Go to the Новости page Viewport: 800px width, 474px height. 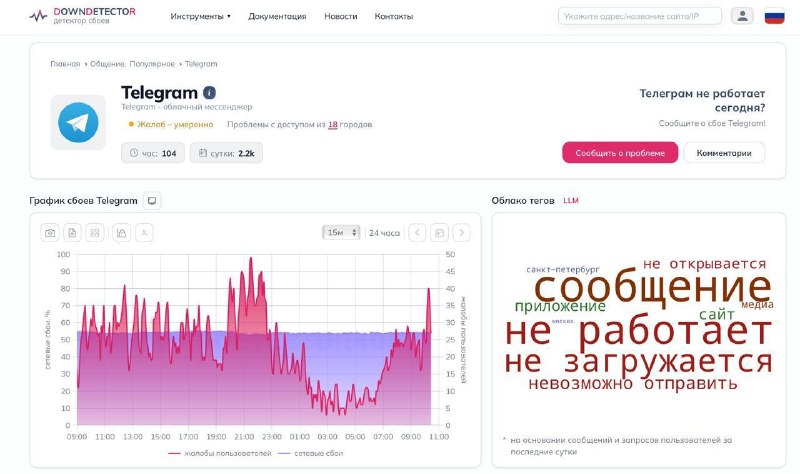pos(340,16)
